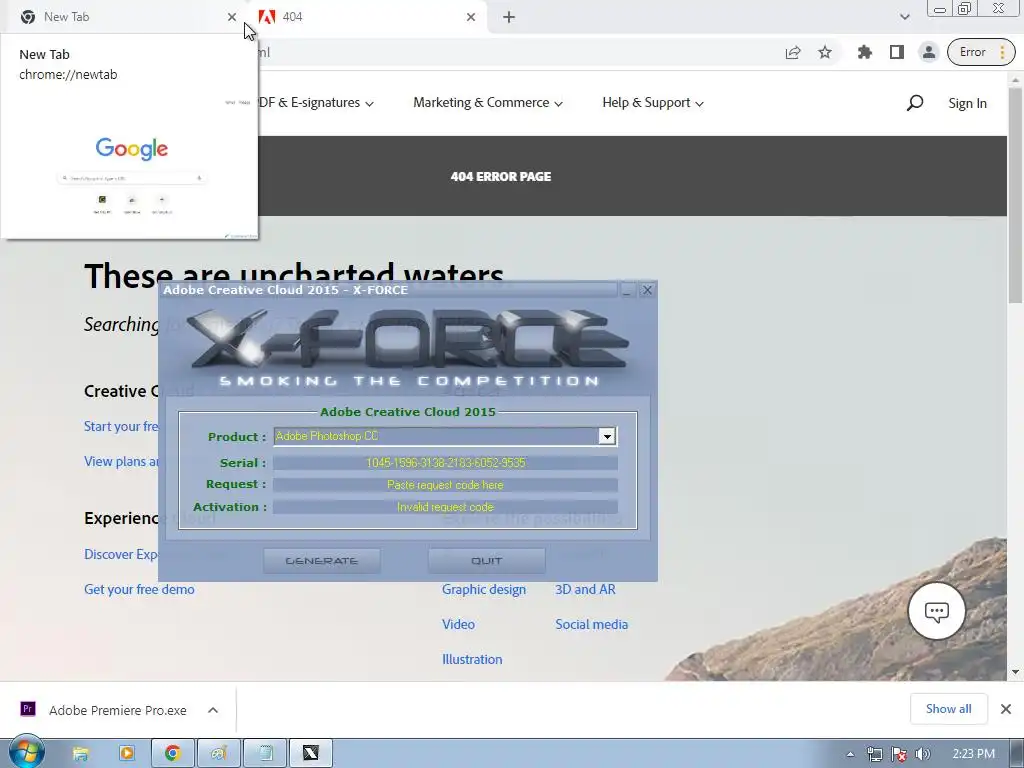Open downloaded Adobe Premiere Pro.exe
This screenshot has height=768, width=1024.
coord(104,710)
